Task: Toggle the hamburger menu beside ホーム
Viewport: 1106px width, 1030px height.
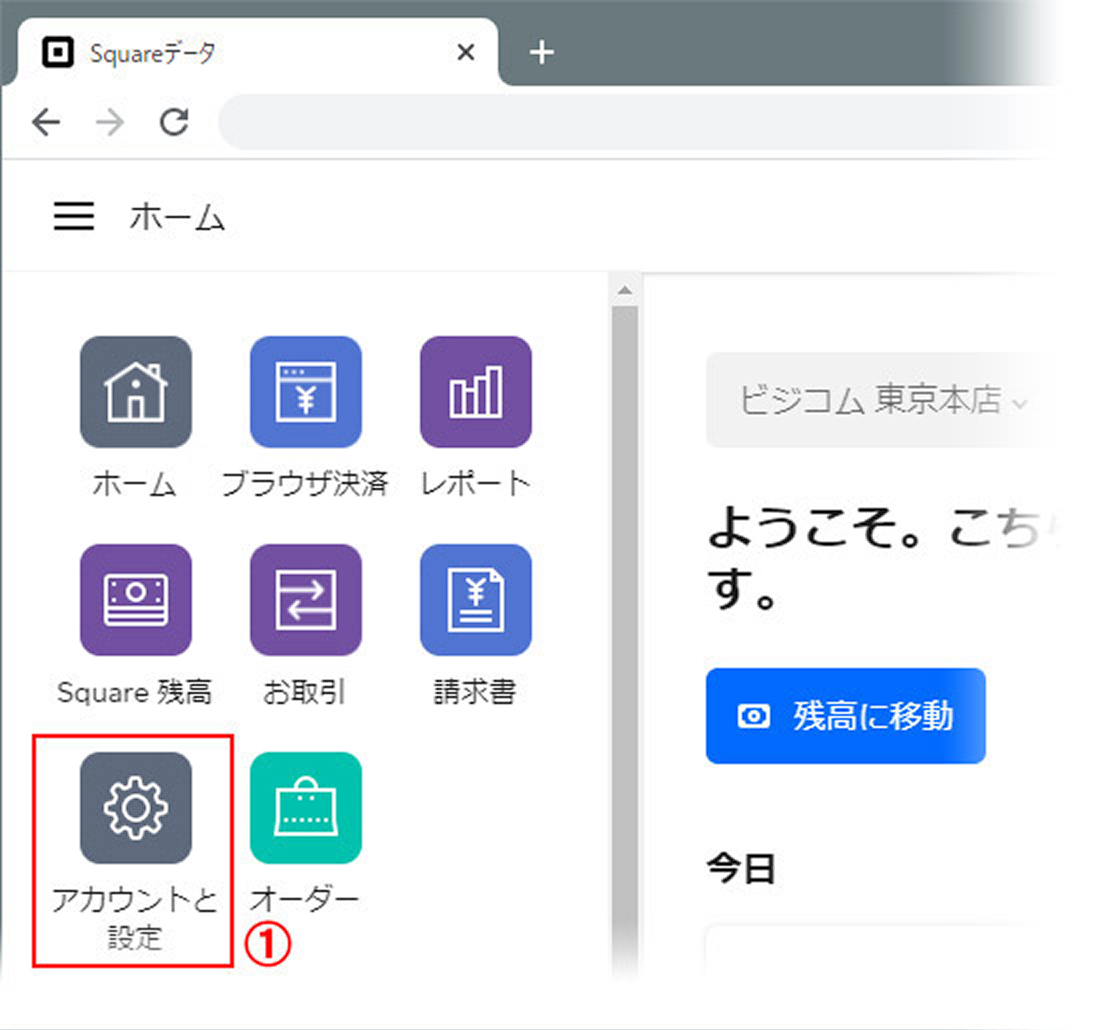Action: click(74, 216)
